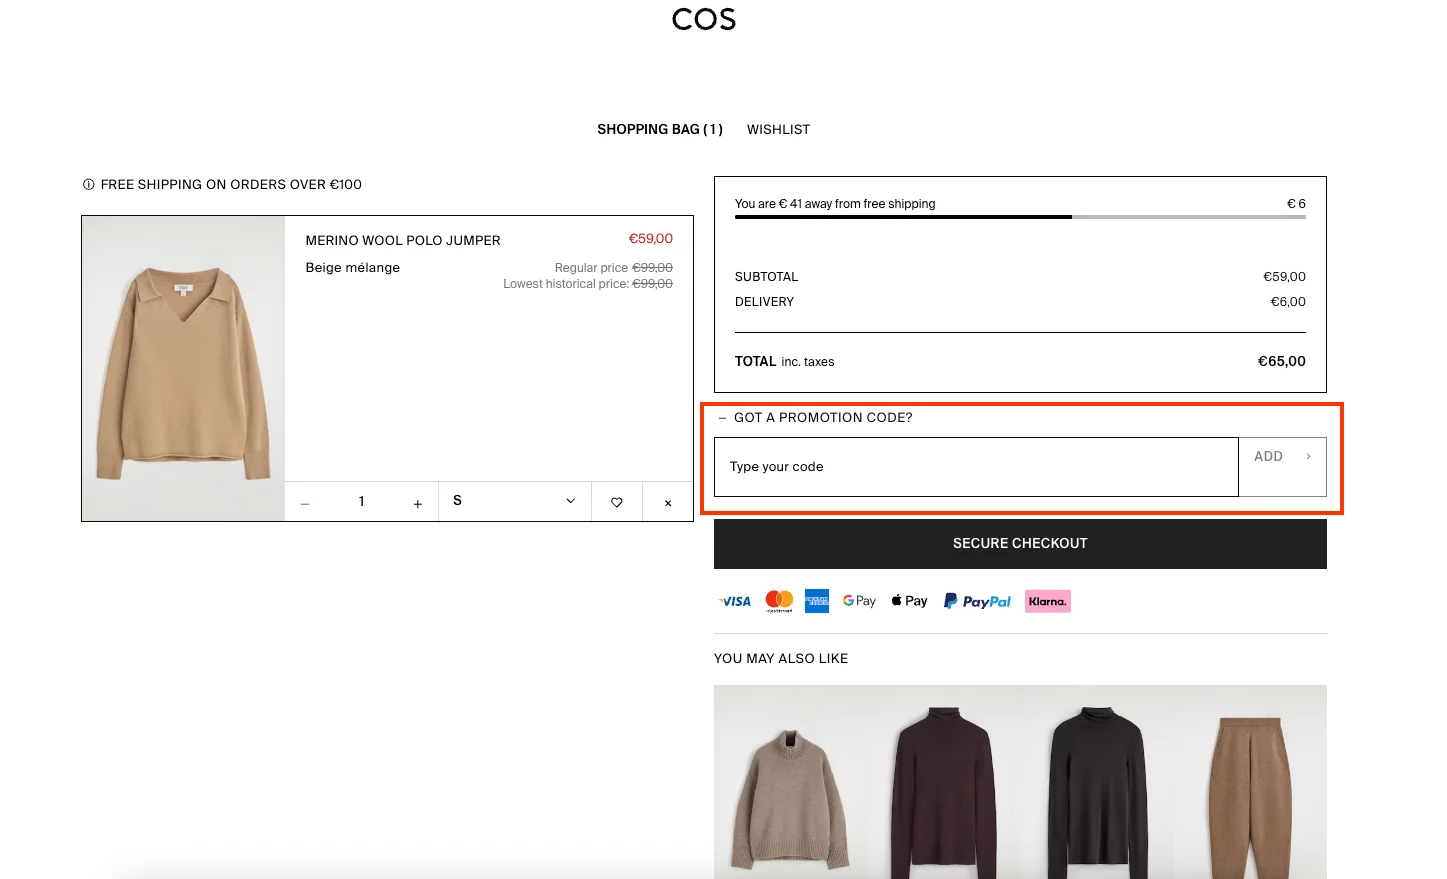1447x879 pixels.
Task: Remove the jumper with the X icon
Action: pos(667,501)
